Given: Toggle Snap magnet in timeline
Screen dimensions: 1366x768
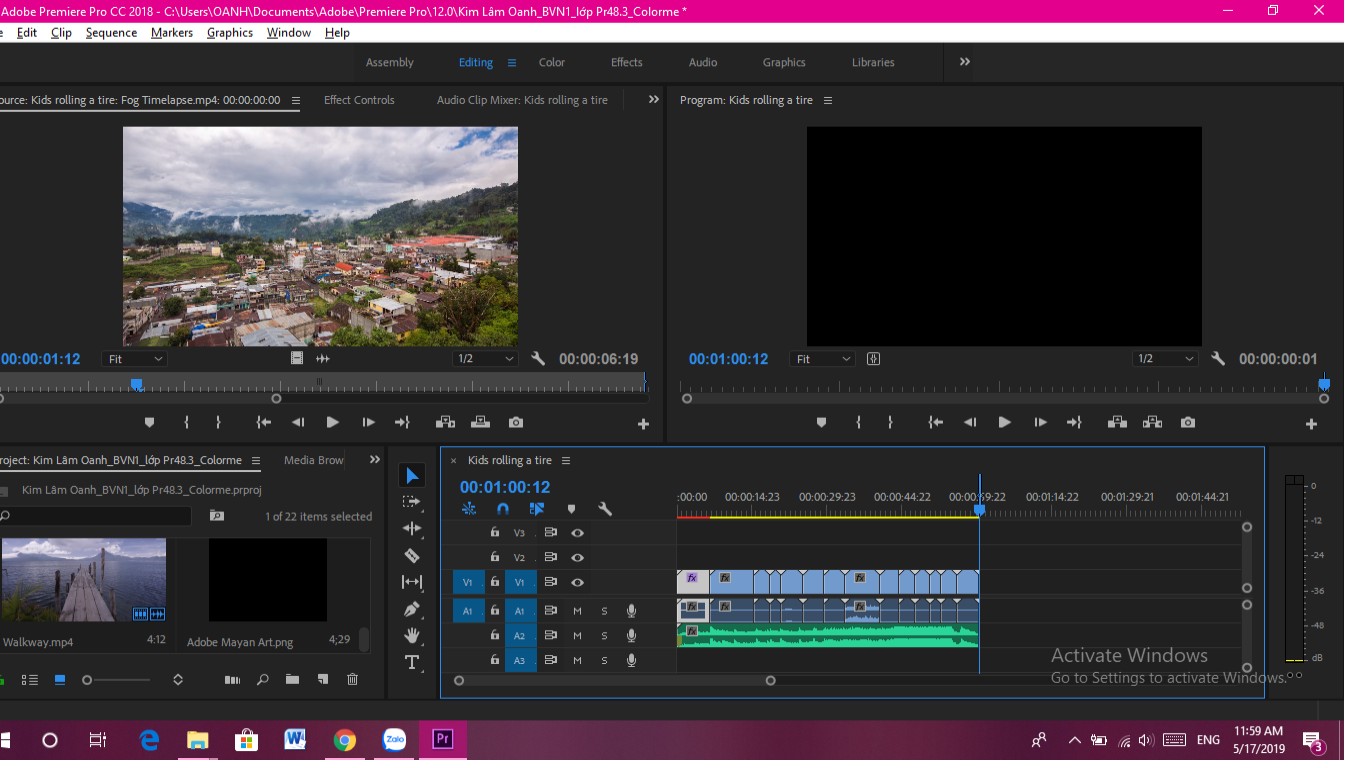Looking at the screenshot, I should point(503,509).
